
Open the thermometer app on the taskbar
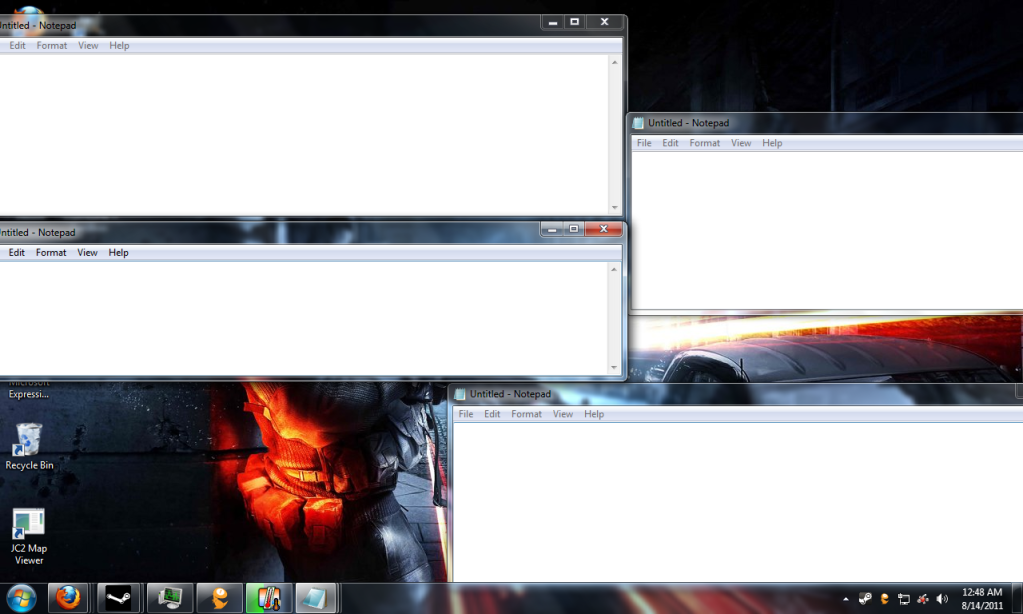(269, 598)
